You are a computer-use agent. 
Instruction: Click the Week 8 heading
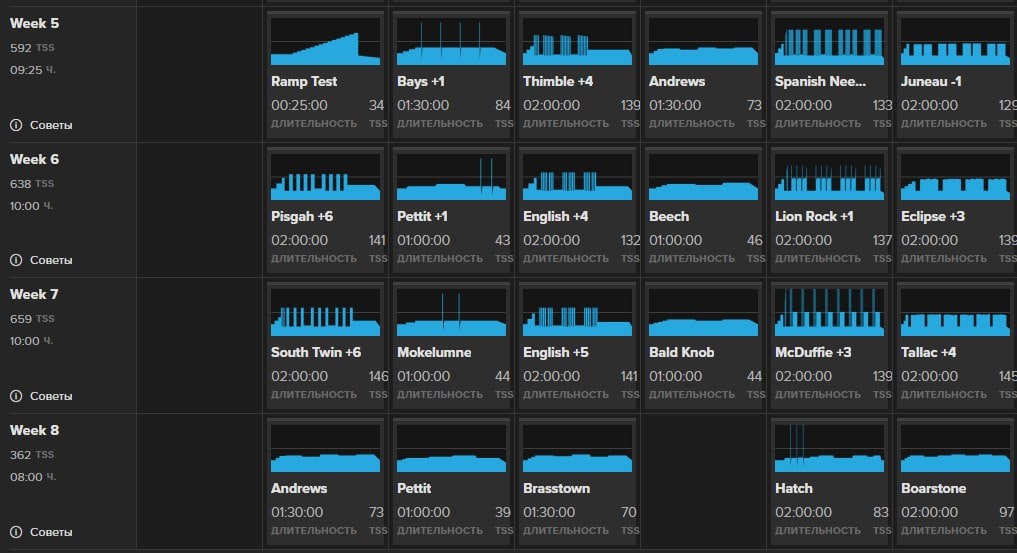(x=34, y=430)
